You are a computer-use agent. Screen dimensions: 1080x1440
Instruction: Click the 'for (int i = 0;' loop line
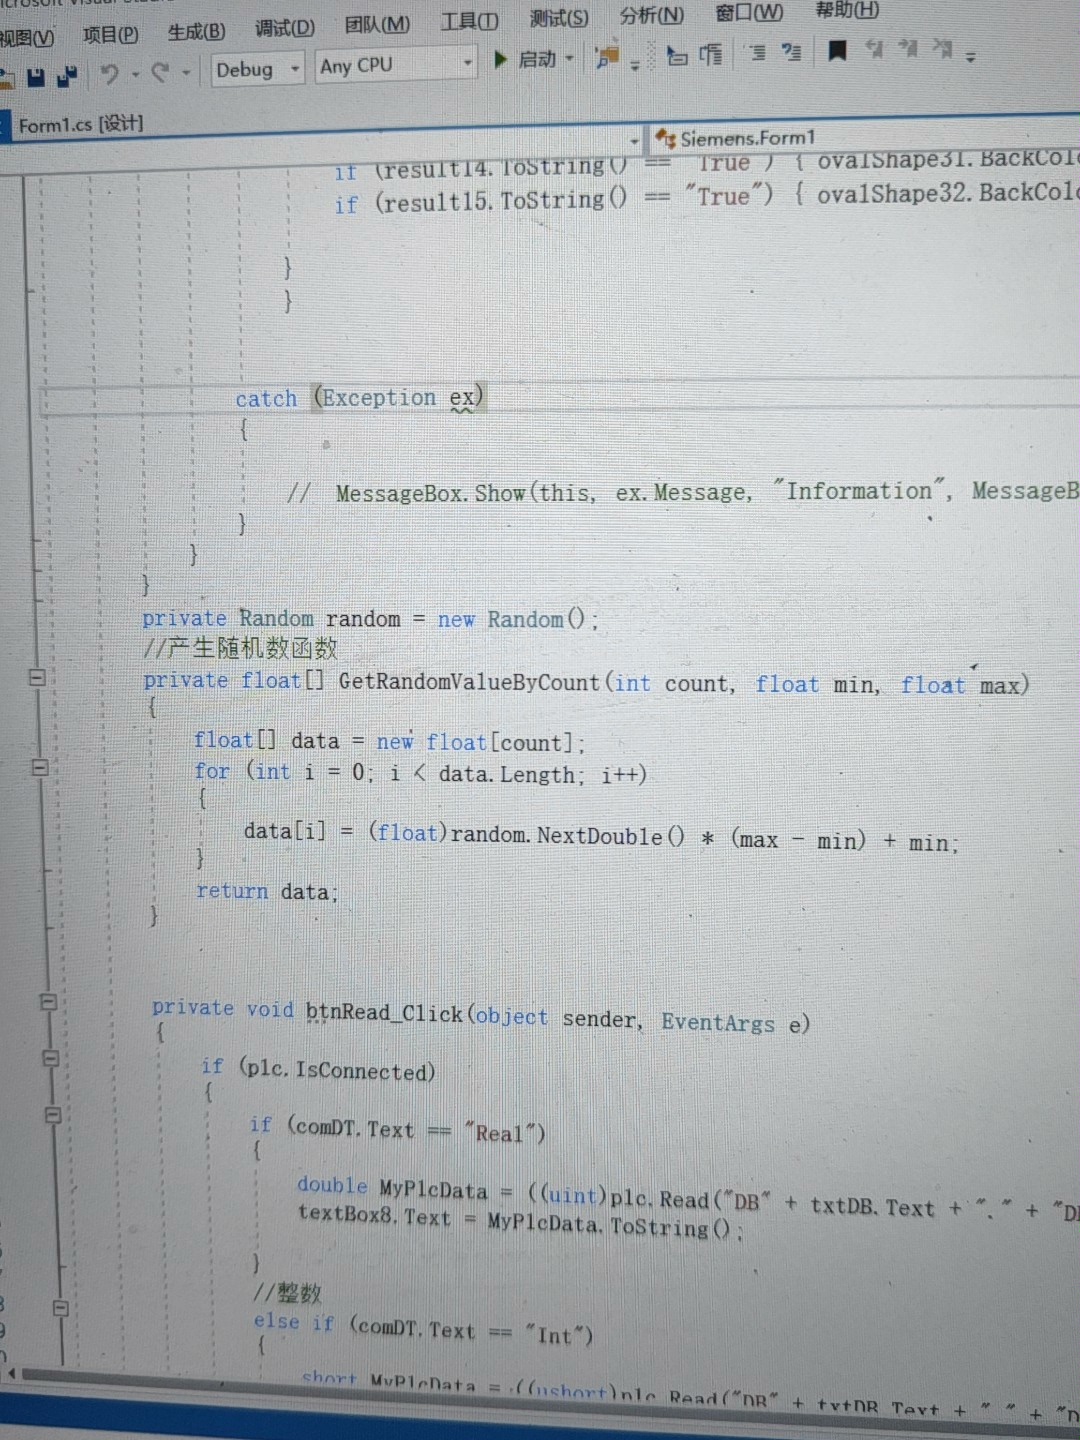click(420, 773)
